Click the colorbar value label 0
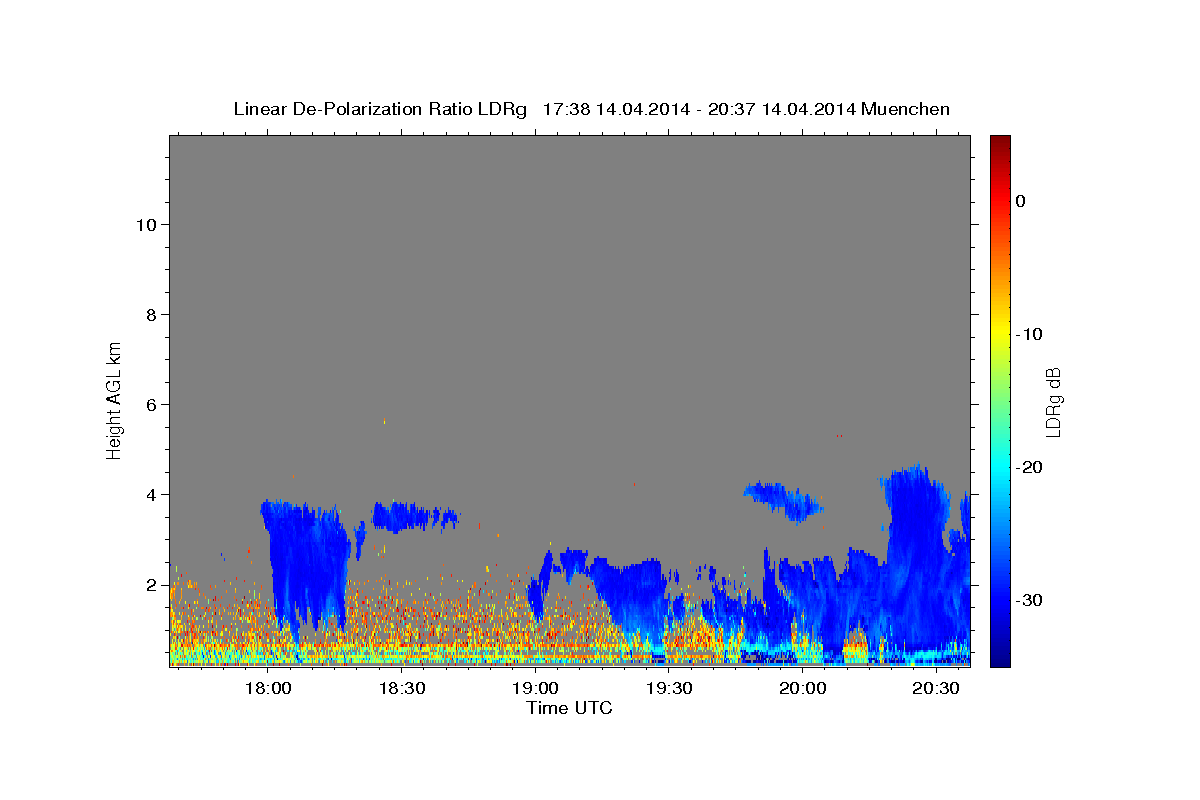Screen dimensions: 1200x800 coord(1020,201)
